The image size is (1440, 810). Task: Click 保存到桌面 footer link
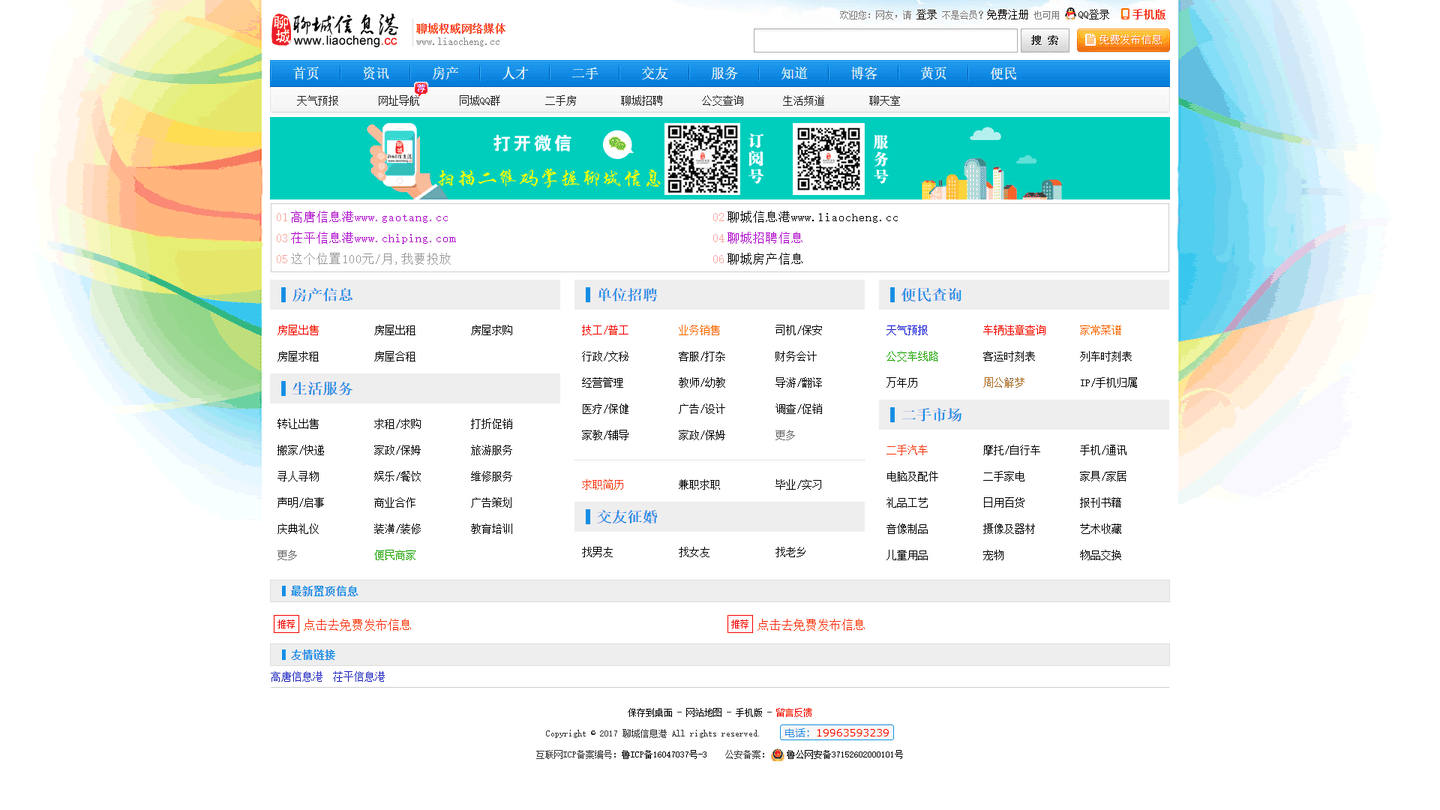coord(650,713)
